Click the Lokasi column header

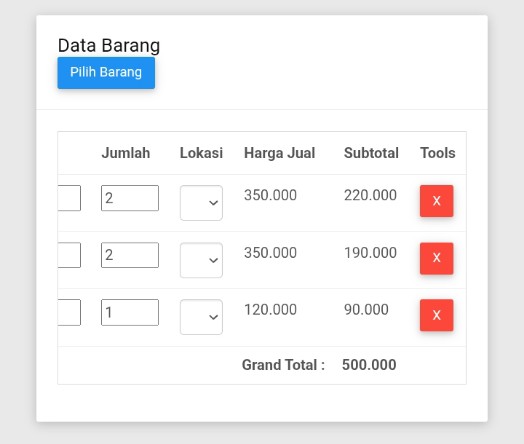[201, 153]
